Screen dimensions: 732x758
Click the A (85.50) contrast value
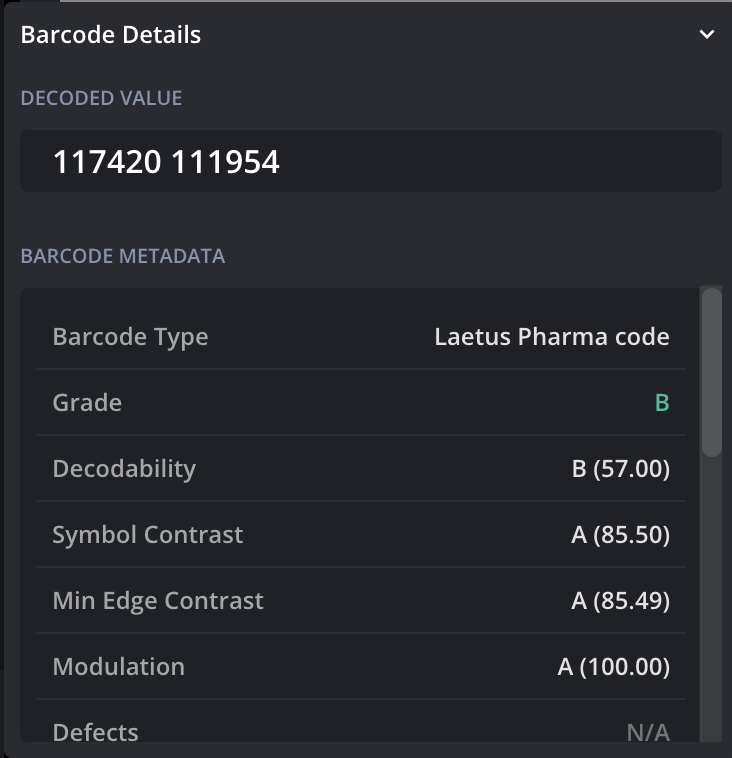(x=620, y=534)
